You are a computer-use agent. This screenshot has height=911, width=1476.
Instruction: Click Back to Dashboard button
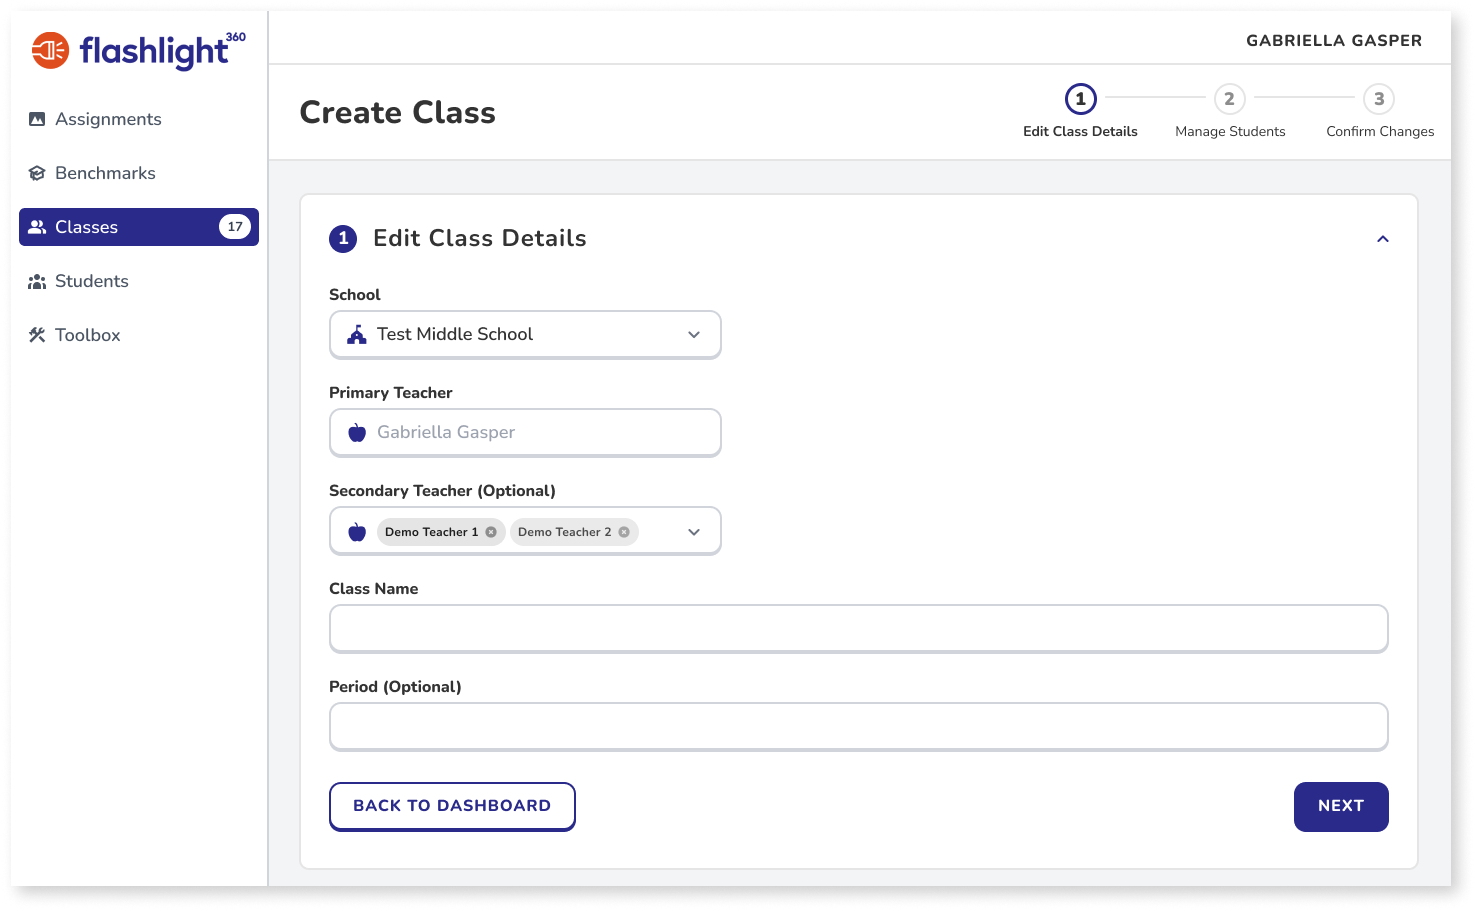(452, 807)
